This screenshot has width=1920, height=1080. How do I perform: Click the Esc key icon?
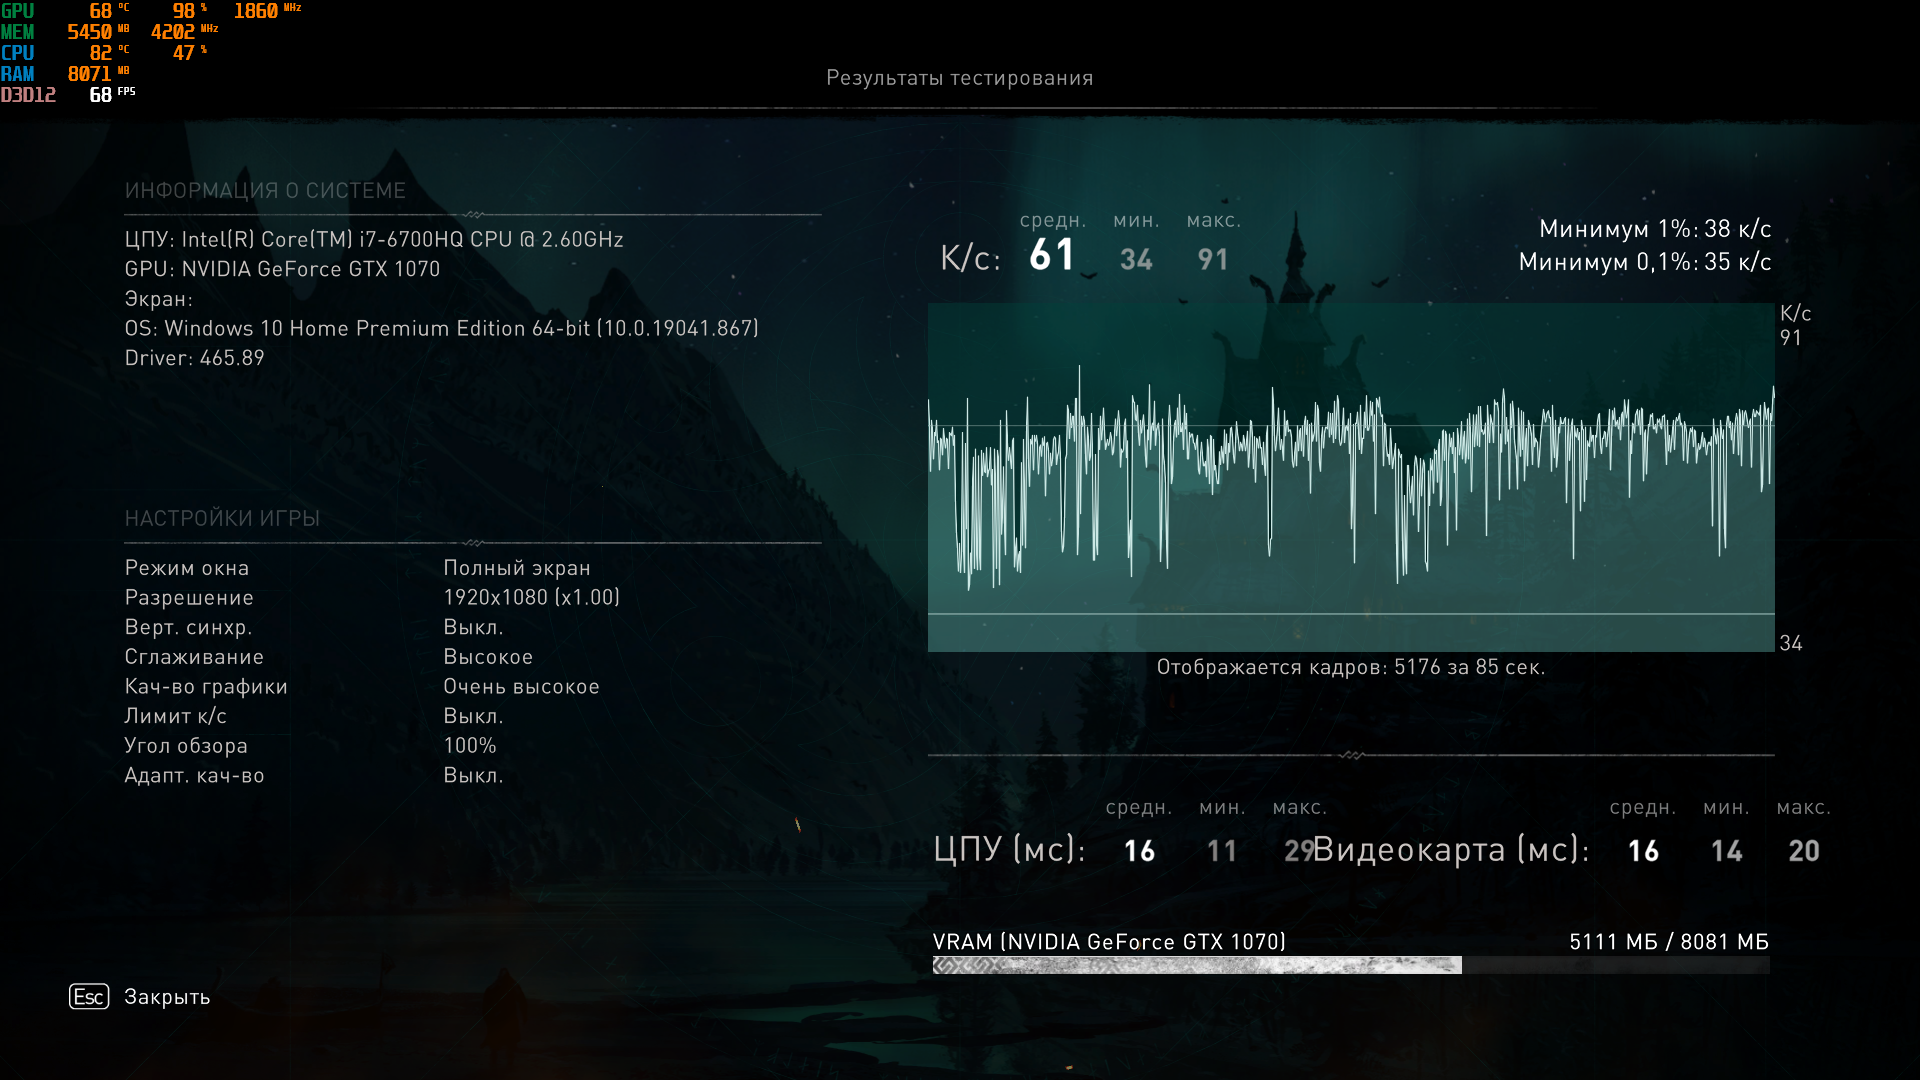tap(88, 997)
